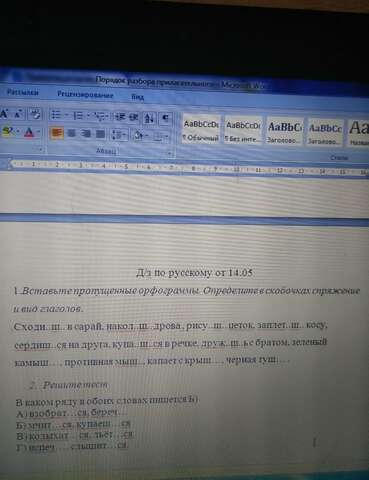The height and width of the screenshot is (480, 369).
Task: Toggle the Show paragraph marks button
Action: (x=165, y=118)
